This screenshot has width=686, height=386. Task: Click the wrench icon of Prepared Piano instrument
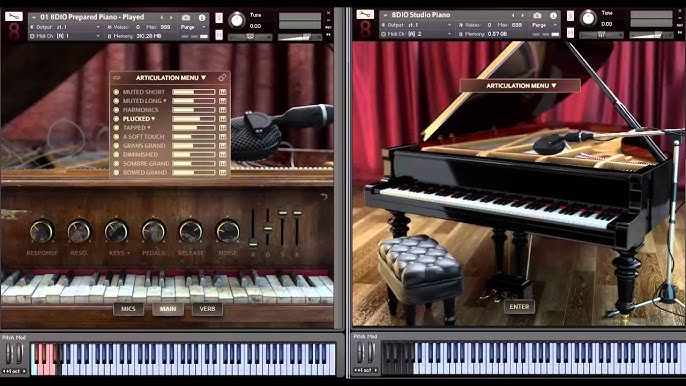coord(14,17)
